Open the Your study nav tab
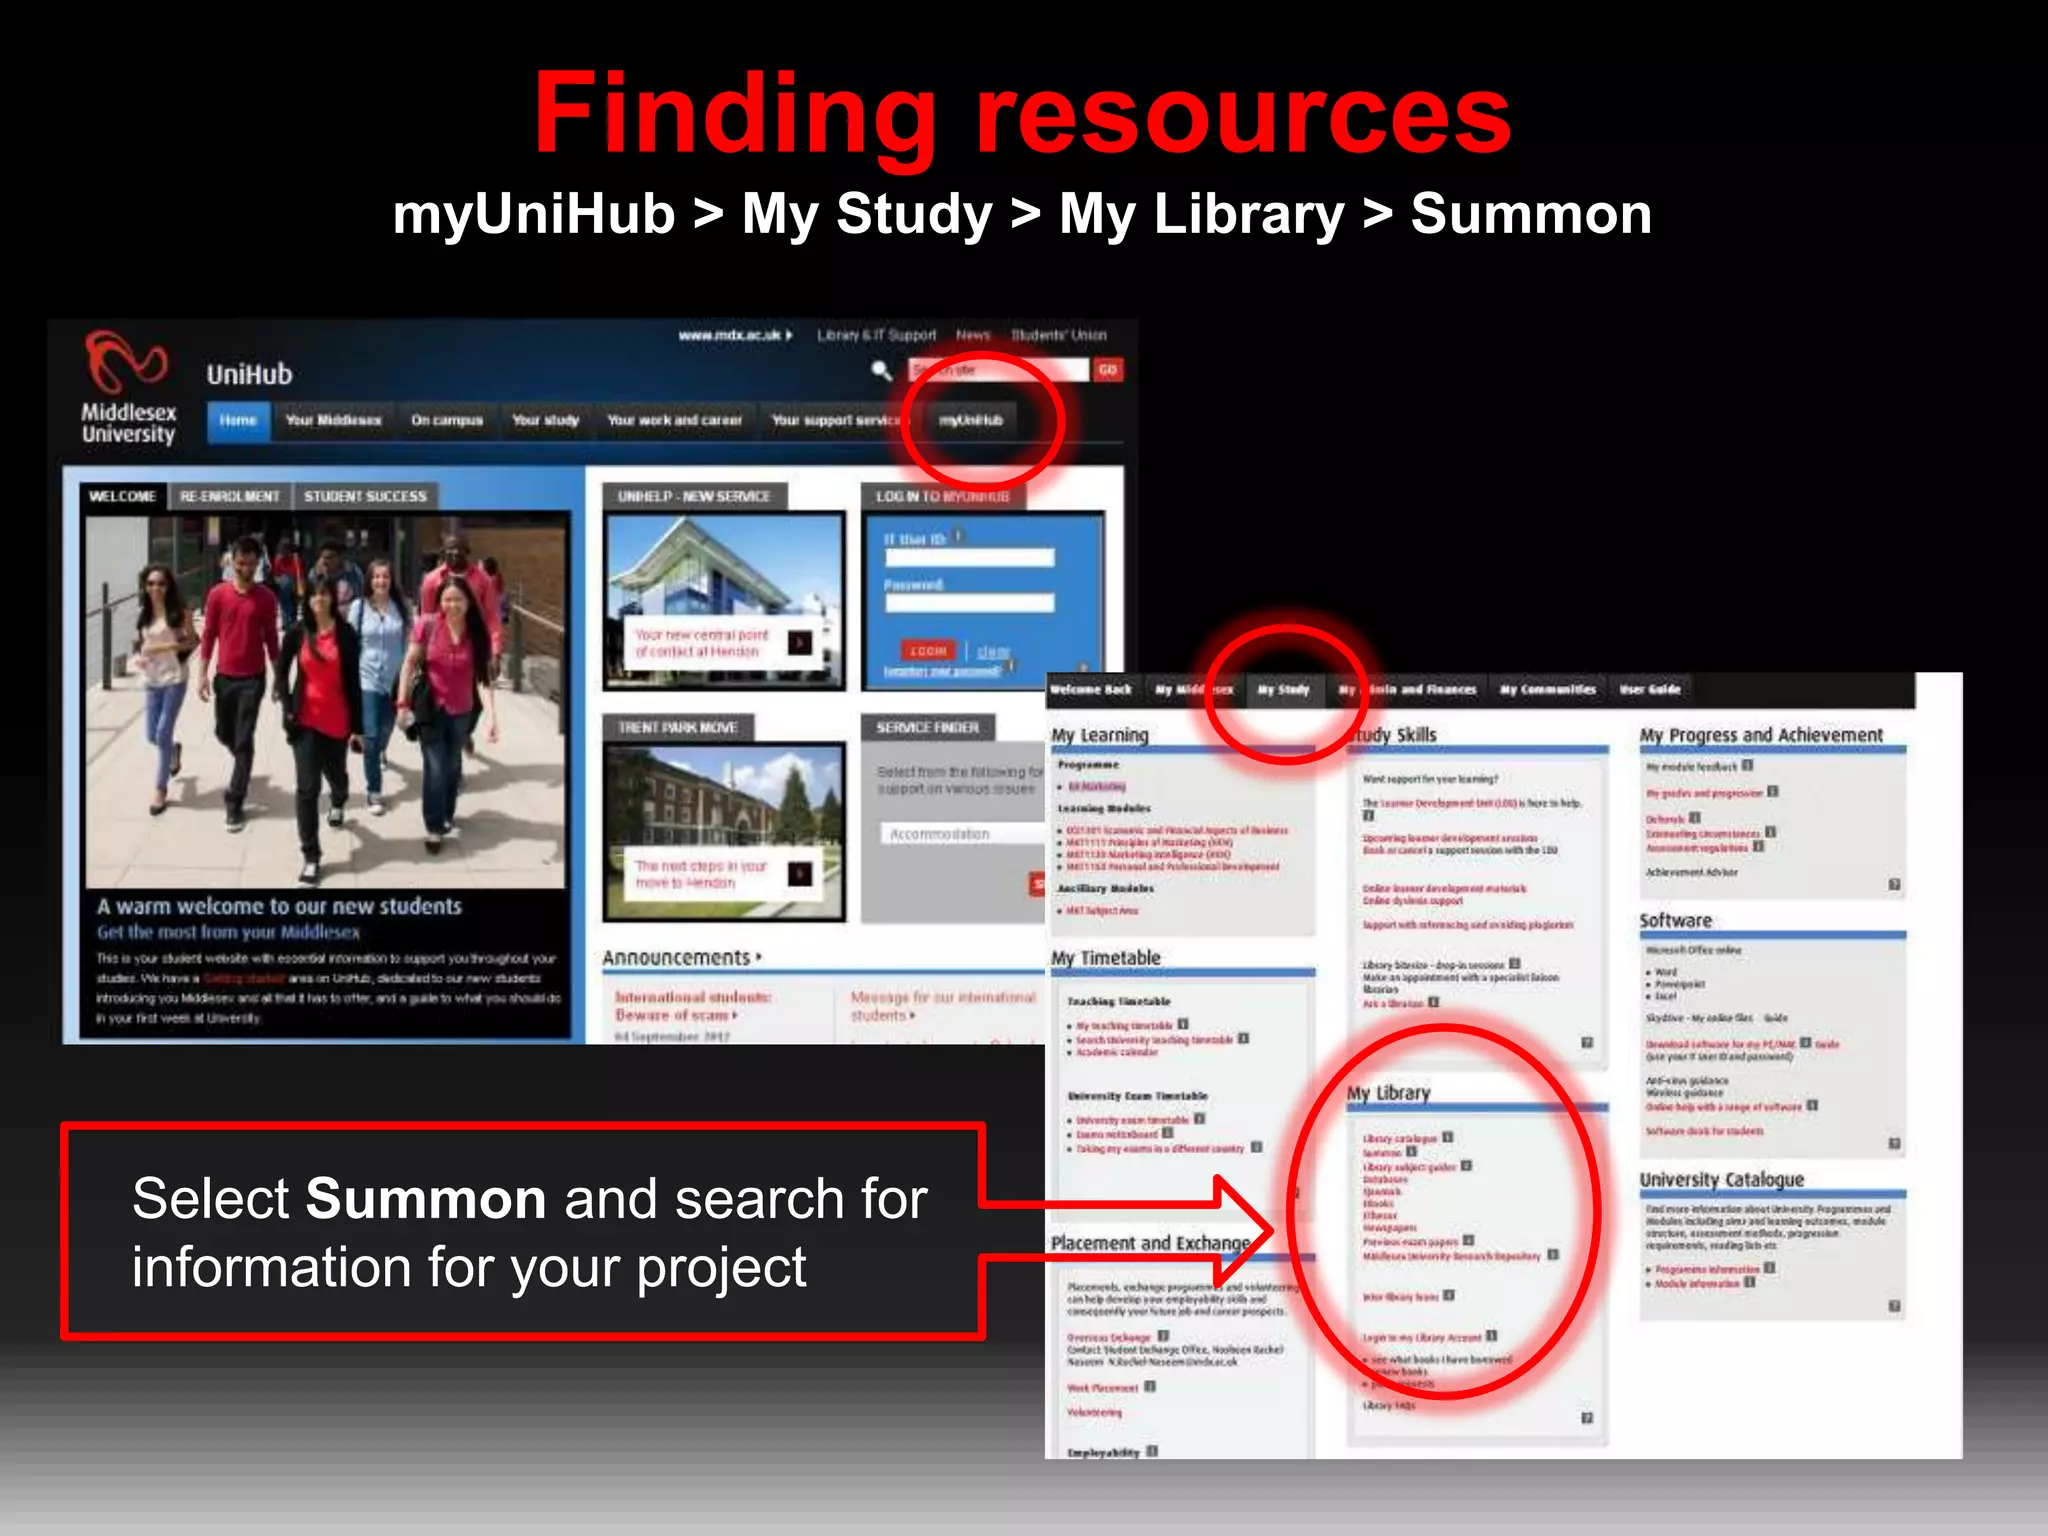 pos(546,421)
